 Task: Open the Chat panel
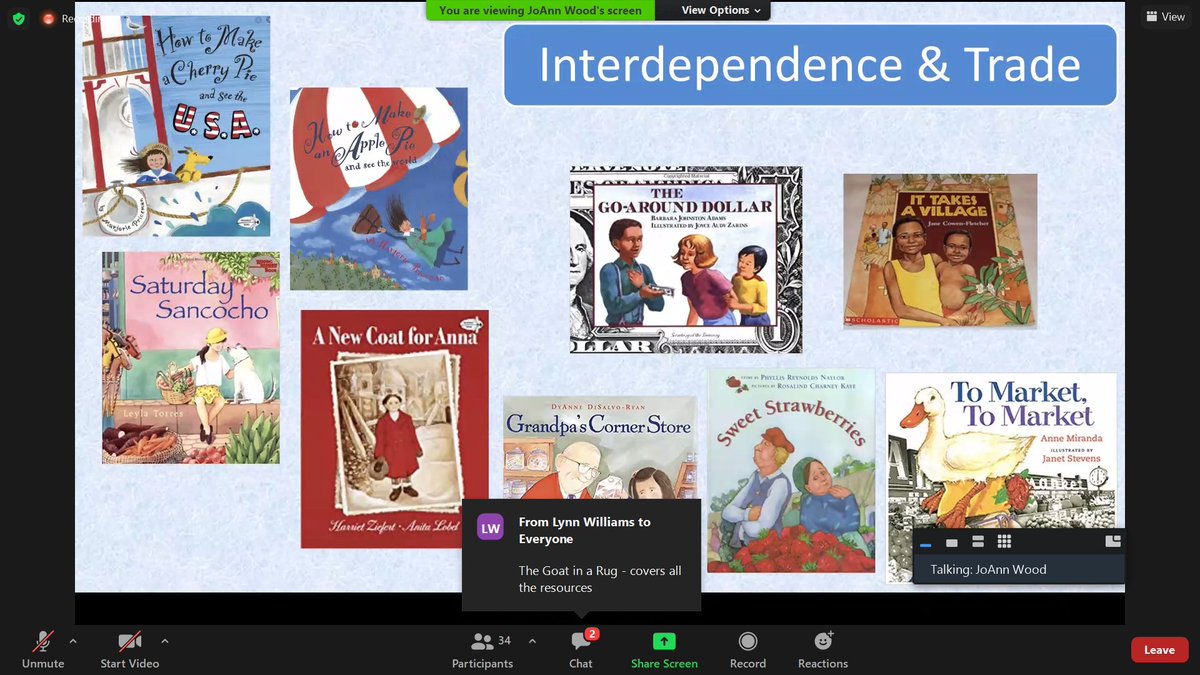pyautogui.click(x=581, y=649)
